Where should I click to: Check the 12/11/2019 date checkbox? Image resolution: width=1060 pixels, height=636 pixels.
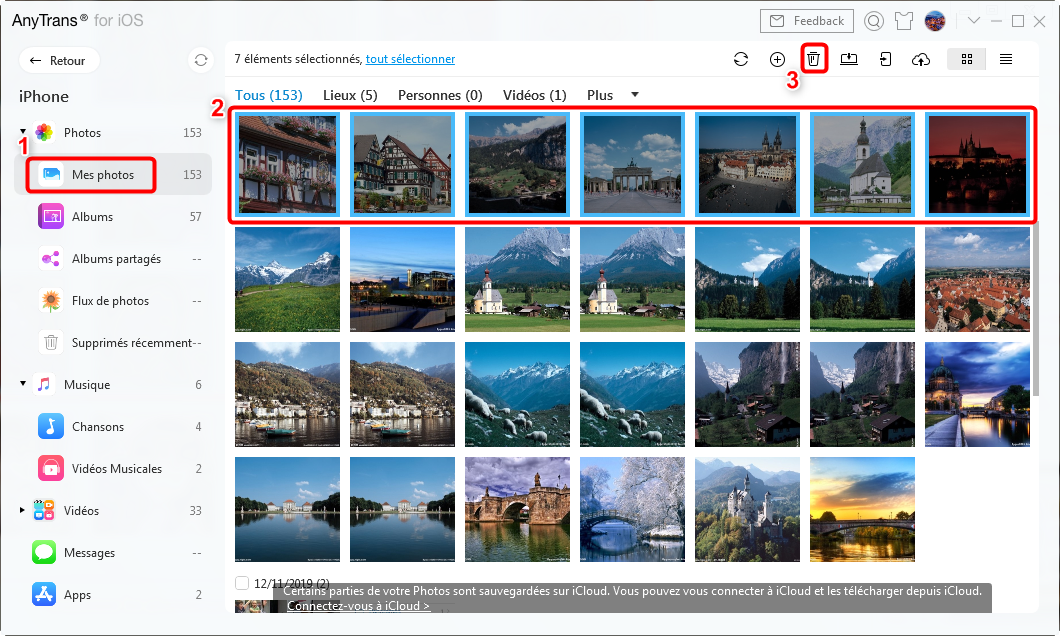(x=241, y=583)
